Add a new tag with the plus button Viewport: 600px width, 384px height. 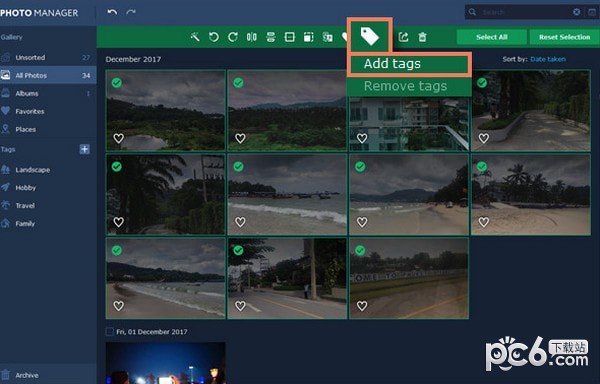coord(85,149)
